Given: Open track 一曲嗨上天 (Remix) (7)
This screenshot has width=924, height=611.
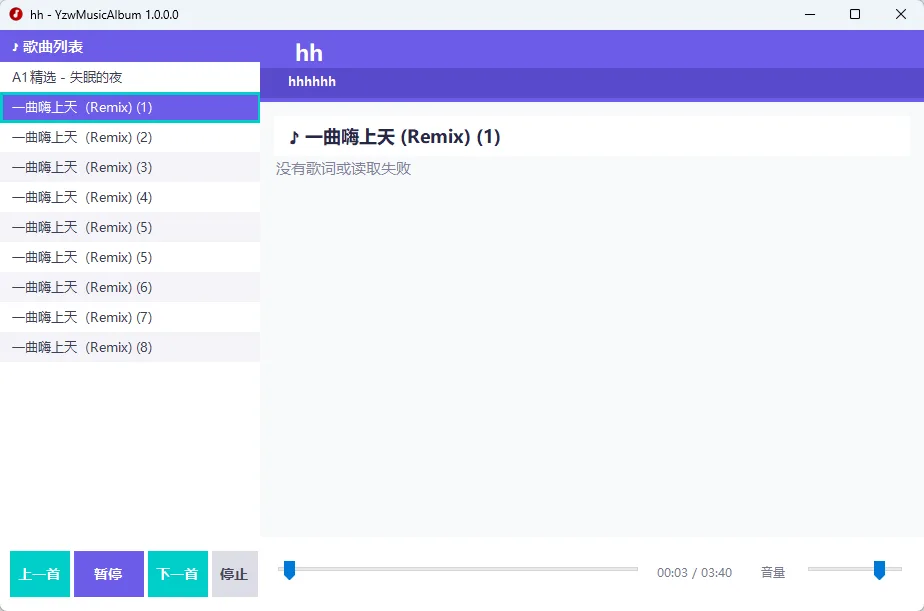Looking at the screenshot, I should 130,318.
